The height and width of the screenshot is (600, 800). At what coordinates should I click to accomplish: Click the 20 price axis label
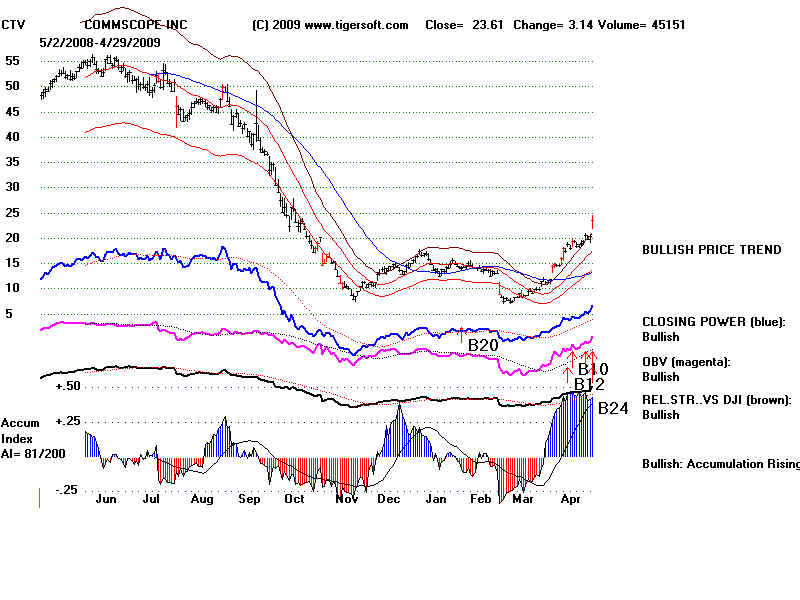[x=12, y=237]
